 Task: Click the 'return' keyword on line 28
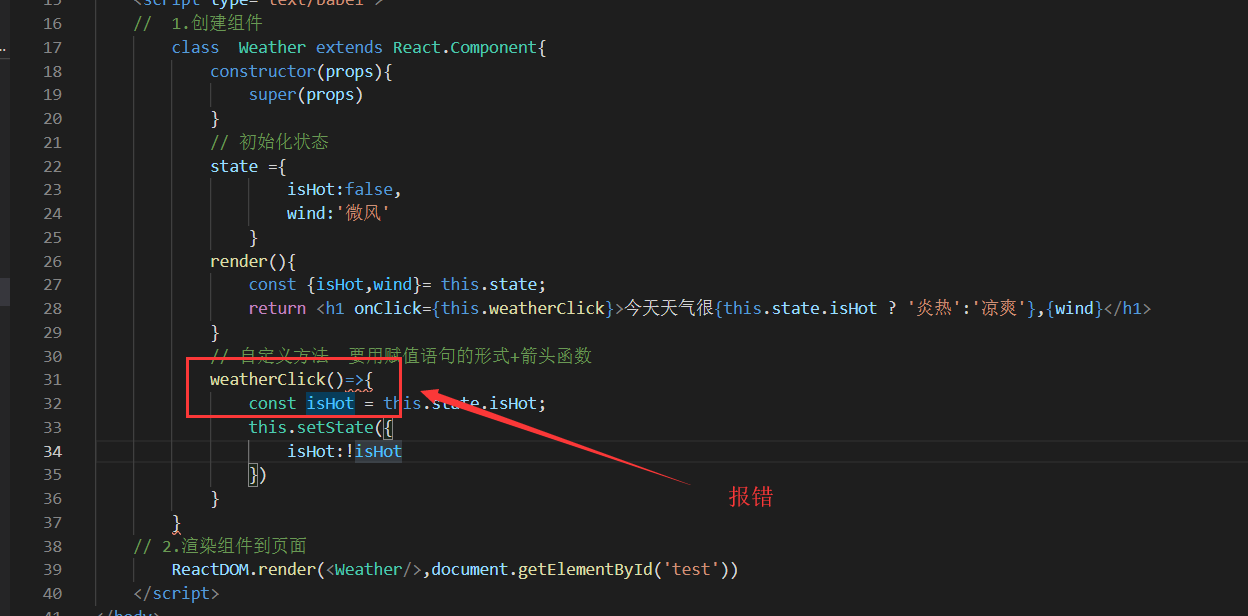click(278, 308)
